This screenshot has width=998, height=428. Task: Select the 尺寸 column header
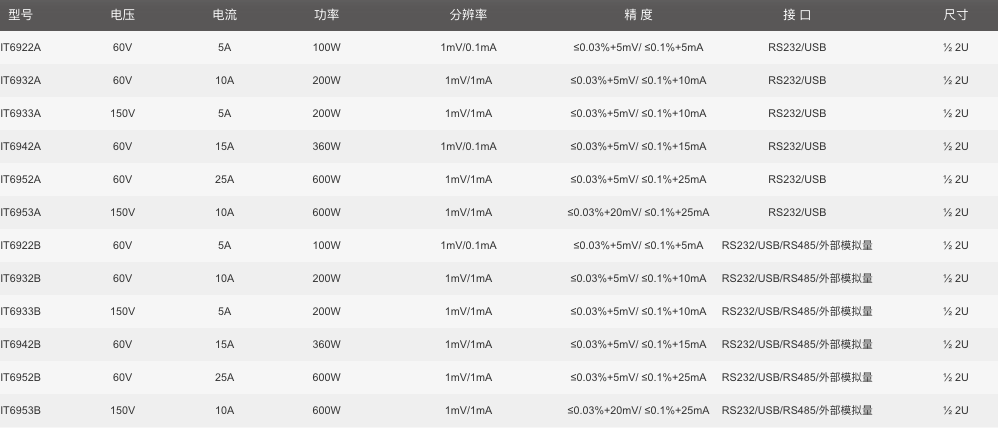point(956,15)
